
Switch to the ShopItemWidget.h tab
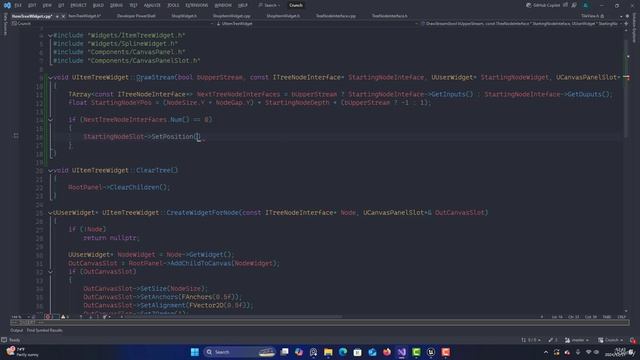283,16
